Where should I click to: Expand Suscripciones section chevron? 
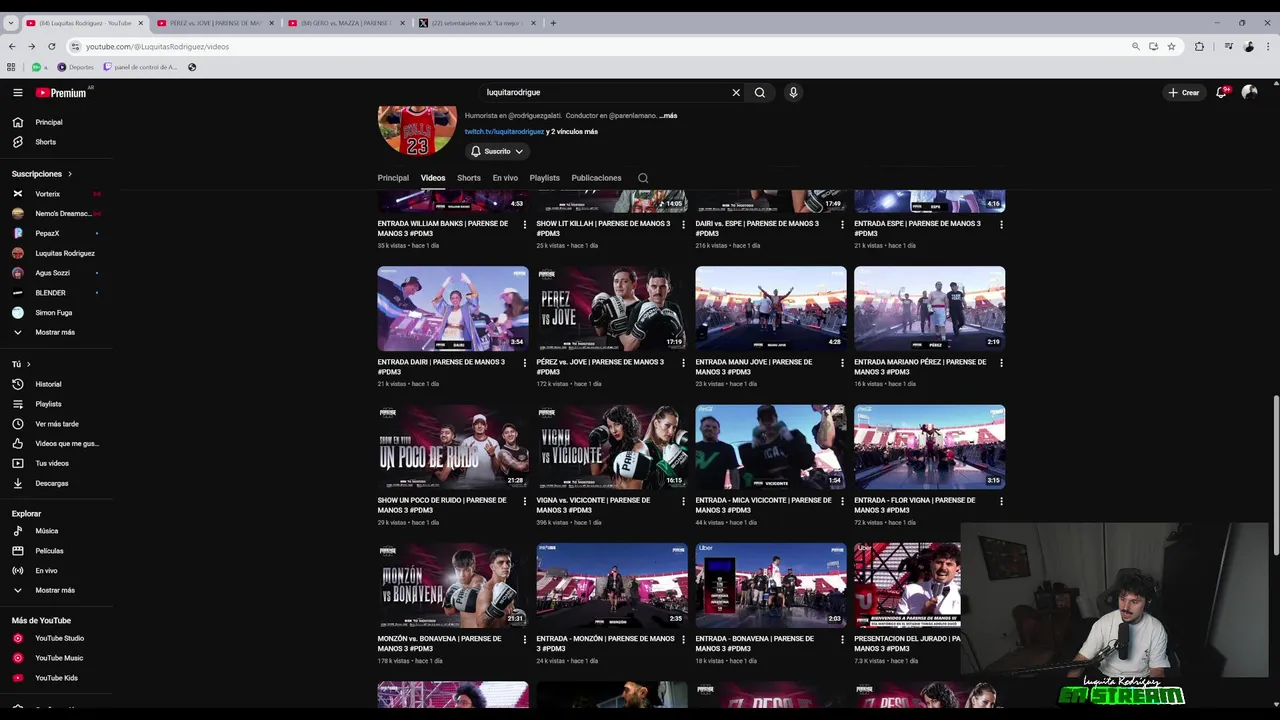point(70,174)
